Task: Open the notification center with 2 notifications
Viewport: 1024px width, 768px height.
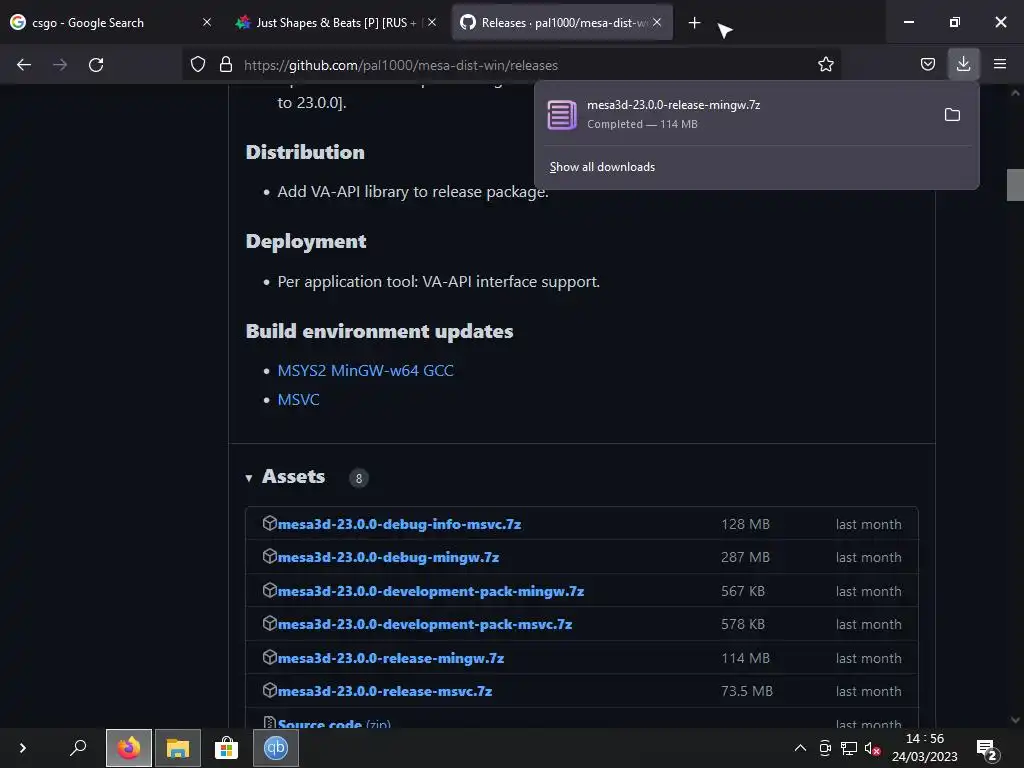Action: 987,749
